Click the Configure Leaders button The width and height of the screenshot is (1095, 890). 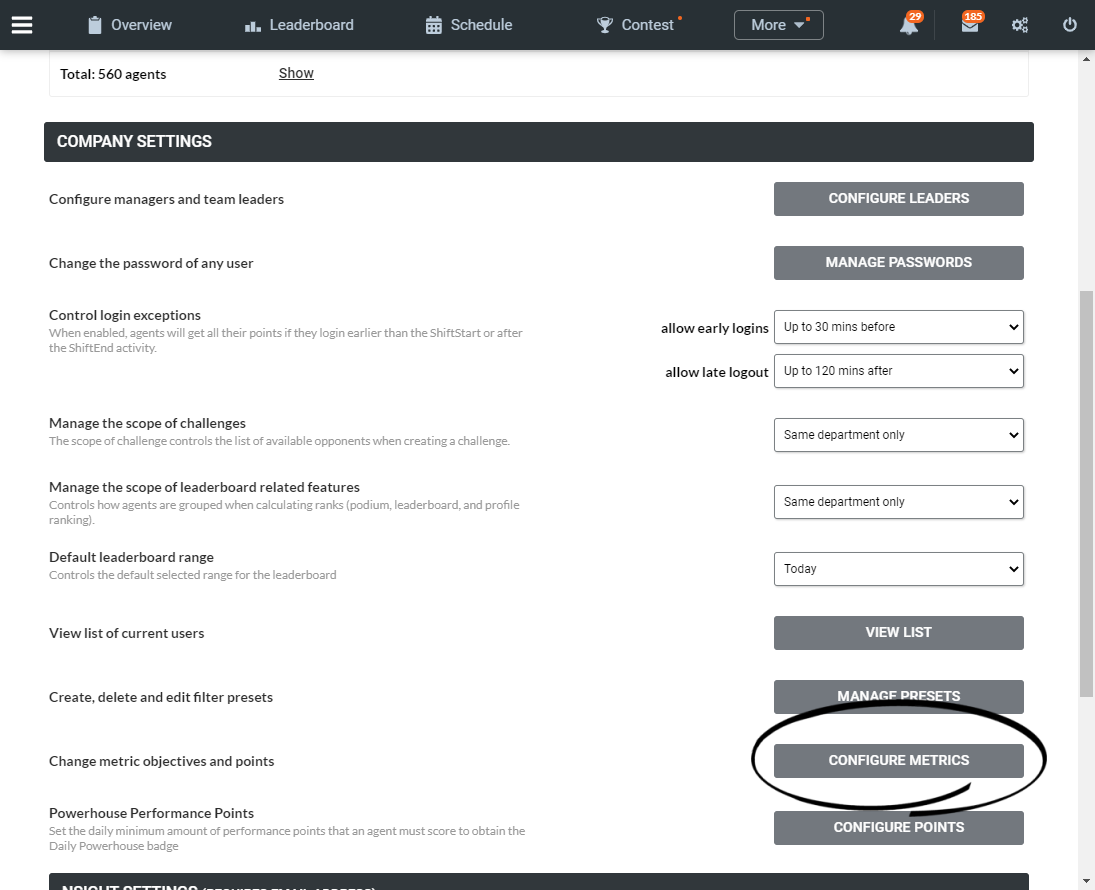pos(899,199)
